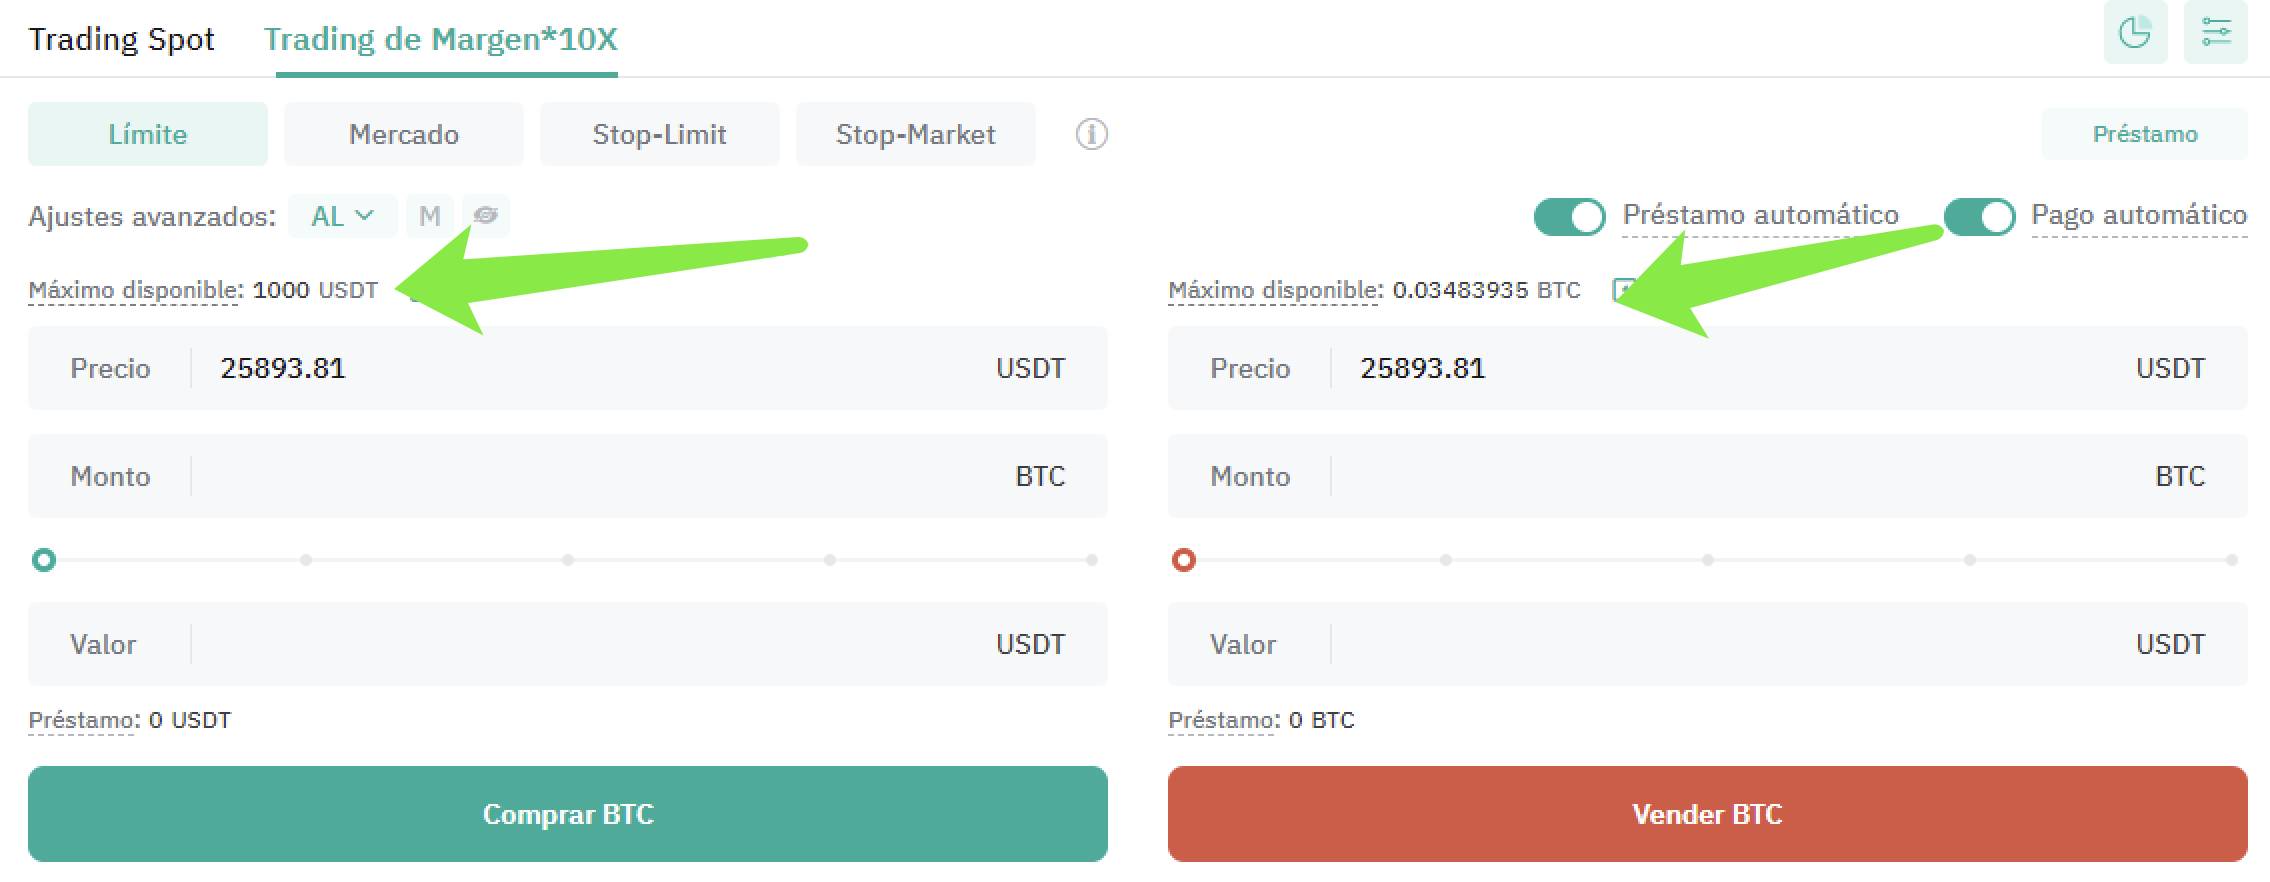Choose the Stop-Market order type
The height and width of the screenshot is (882, 2270).
[915, 134]
